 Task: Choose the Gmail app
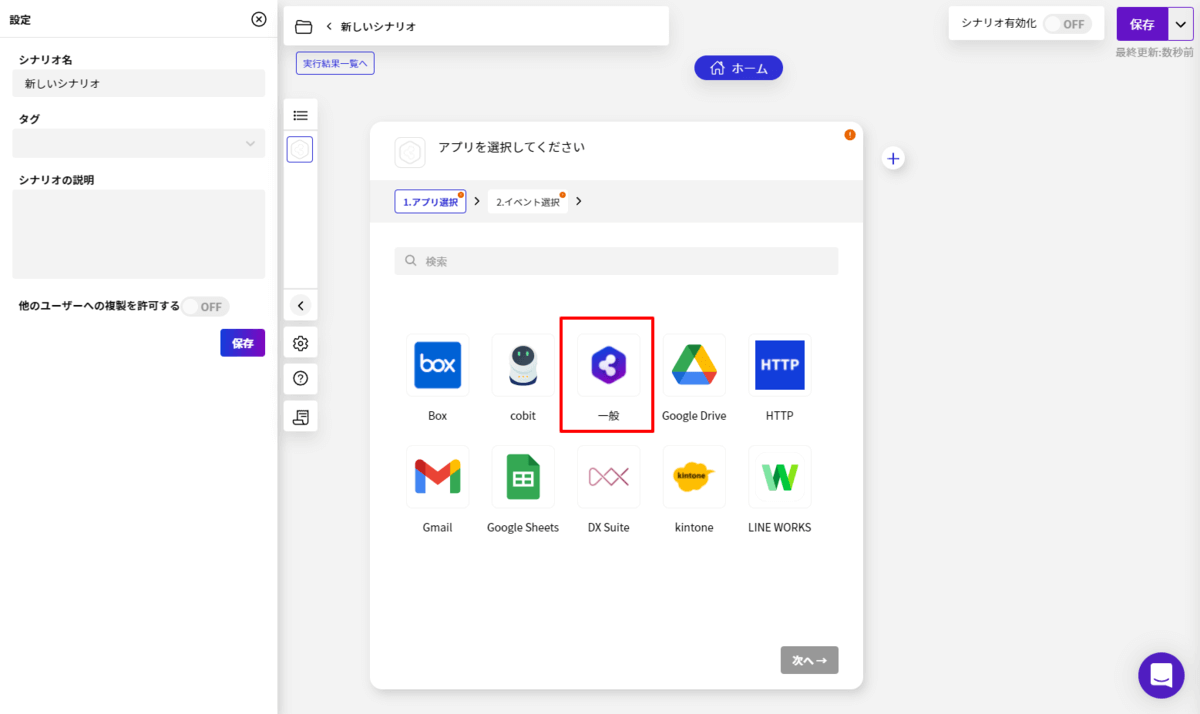(437, 477)
